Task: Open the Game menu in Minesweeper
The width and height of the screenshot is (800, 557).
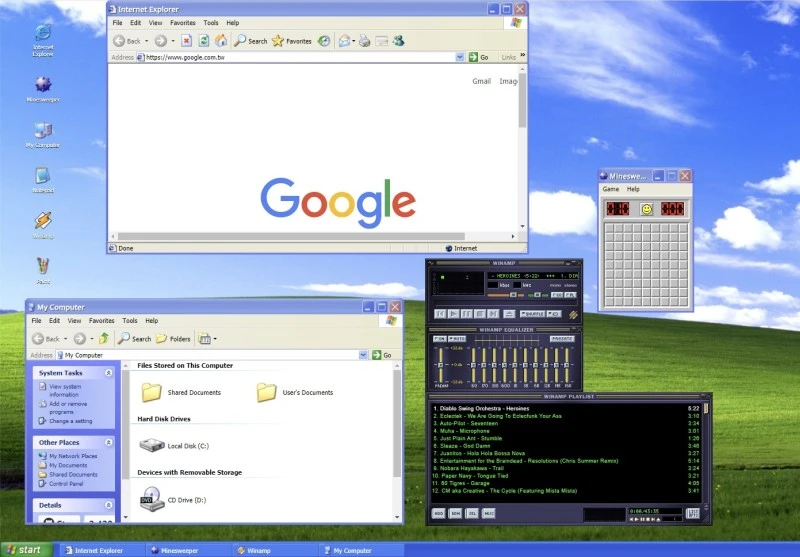Action: [611, 189]
